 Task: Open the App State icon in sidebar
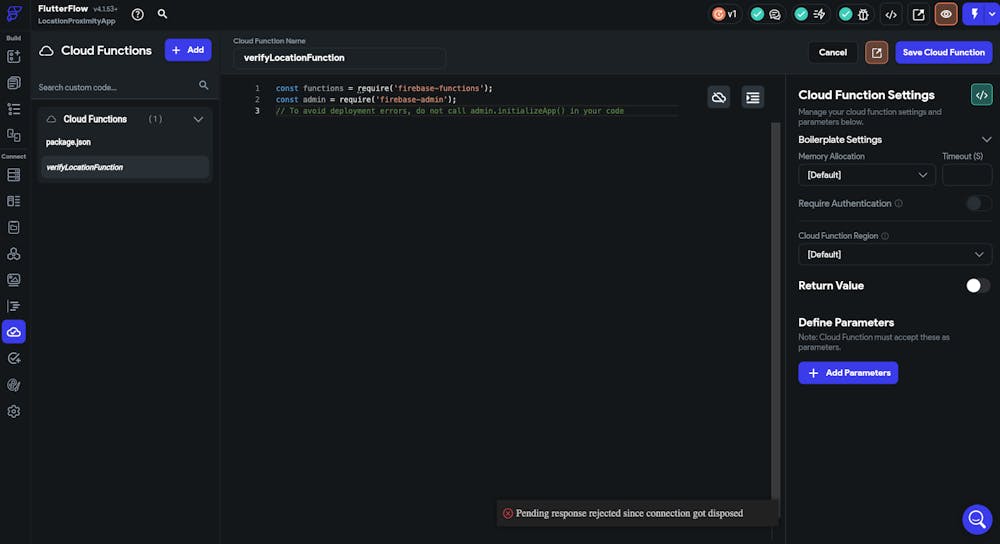click(13, 227)
